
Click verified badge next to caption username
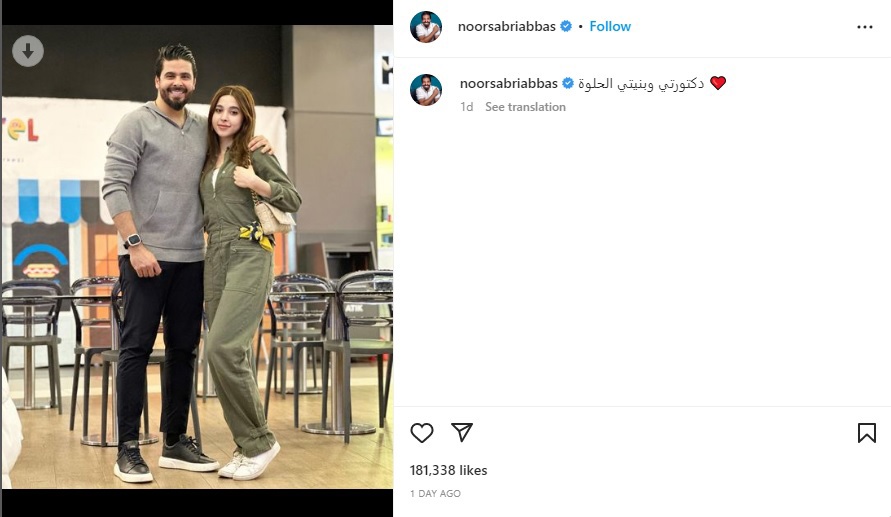568,84
